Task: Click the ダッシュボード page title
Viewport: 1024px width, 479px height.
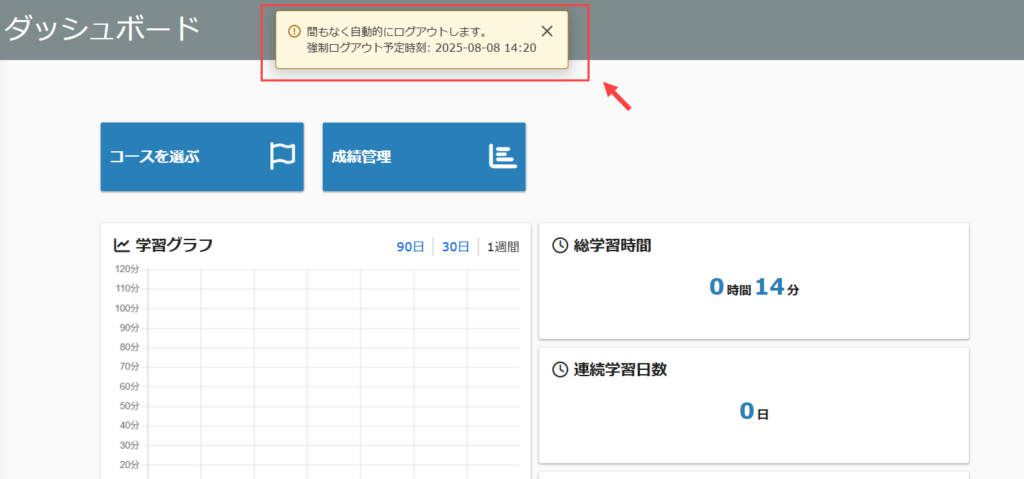Action: coord(101,29)
